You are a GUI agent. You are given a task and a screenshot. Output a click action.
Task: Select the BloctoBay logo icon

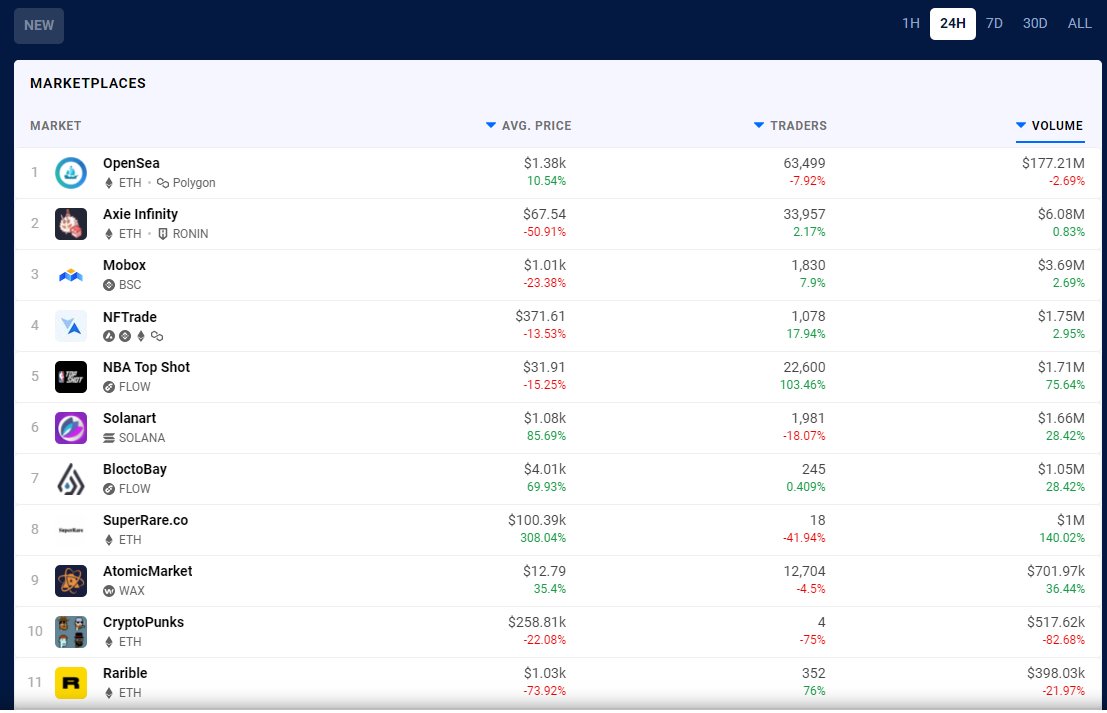click(x=71, y=478)
